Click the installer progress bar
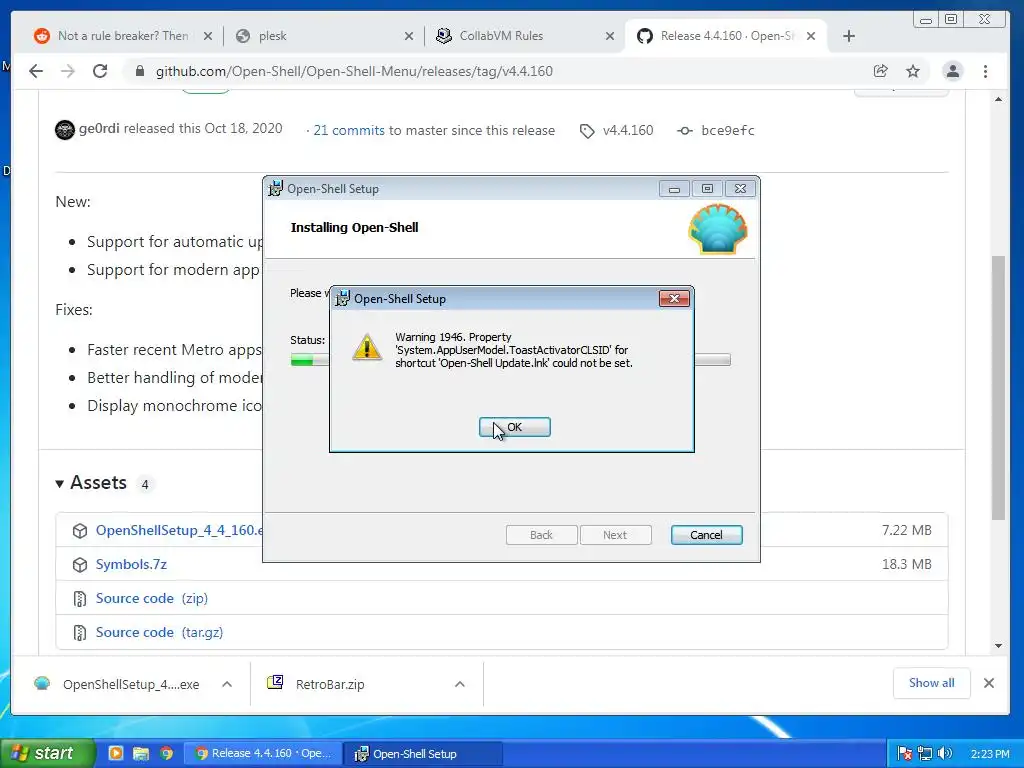 click(510, 360)
